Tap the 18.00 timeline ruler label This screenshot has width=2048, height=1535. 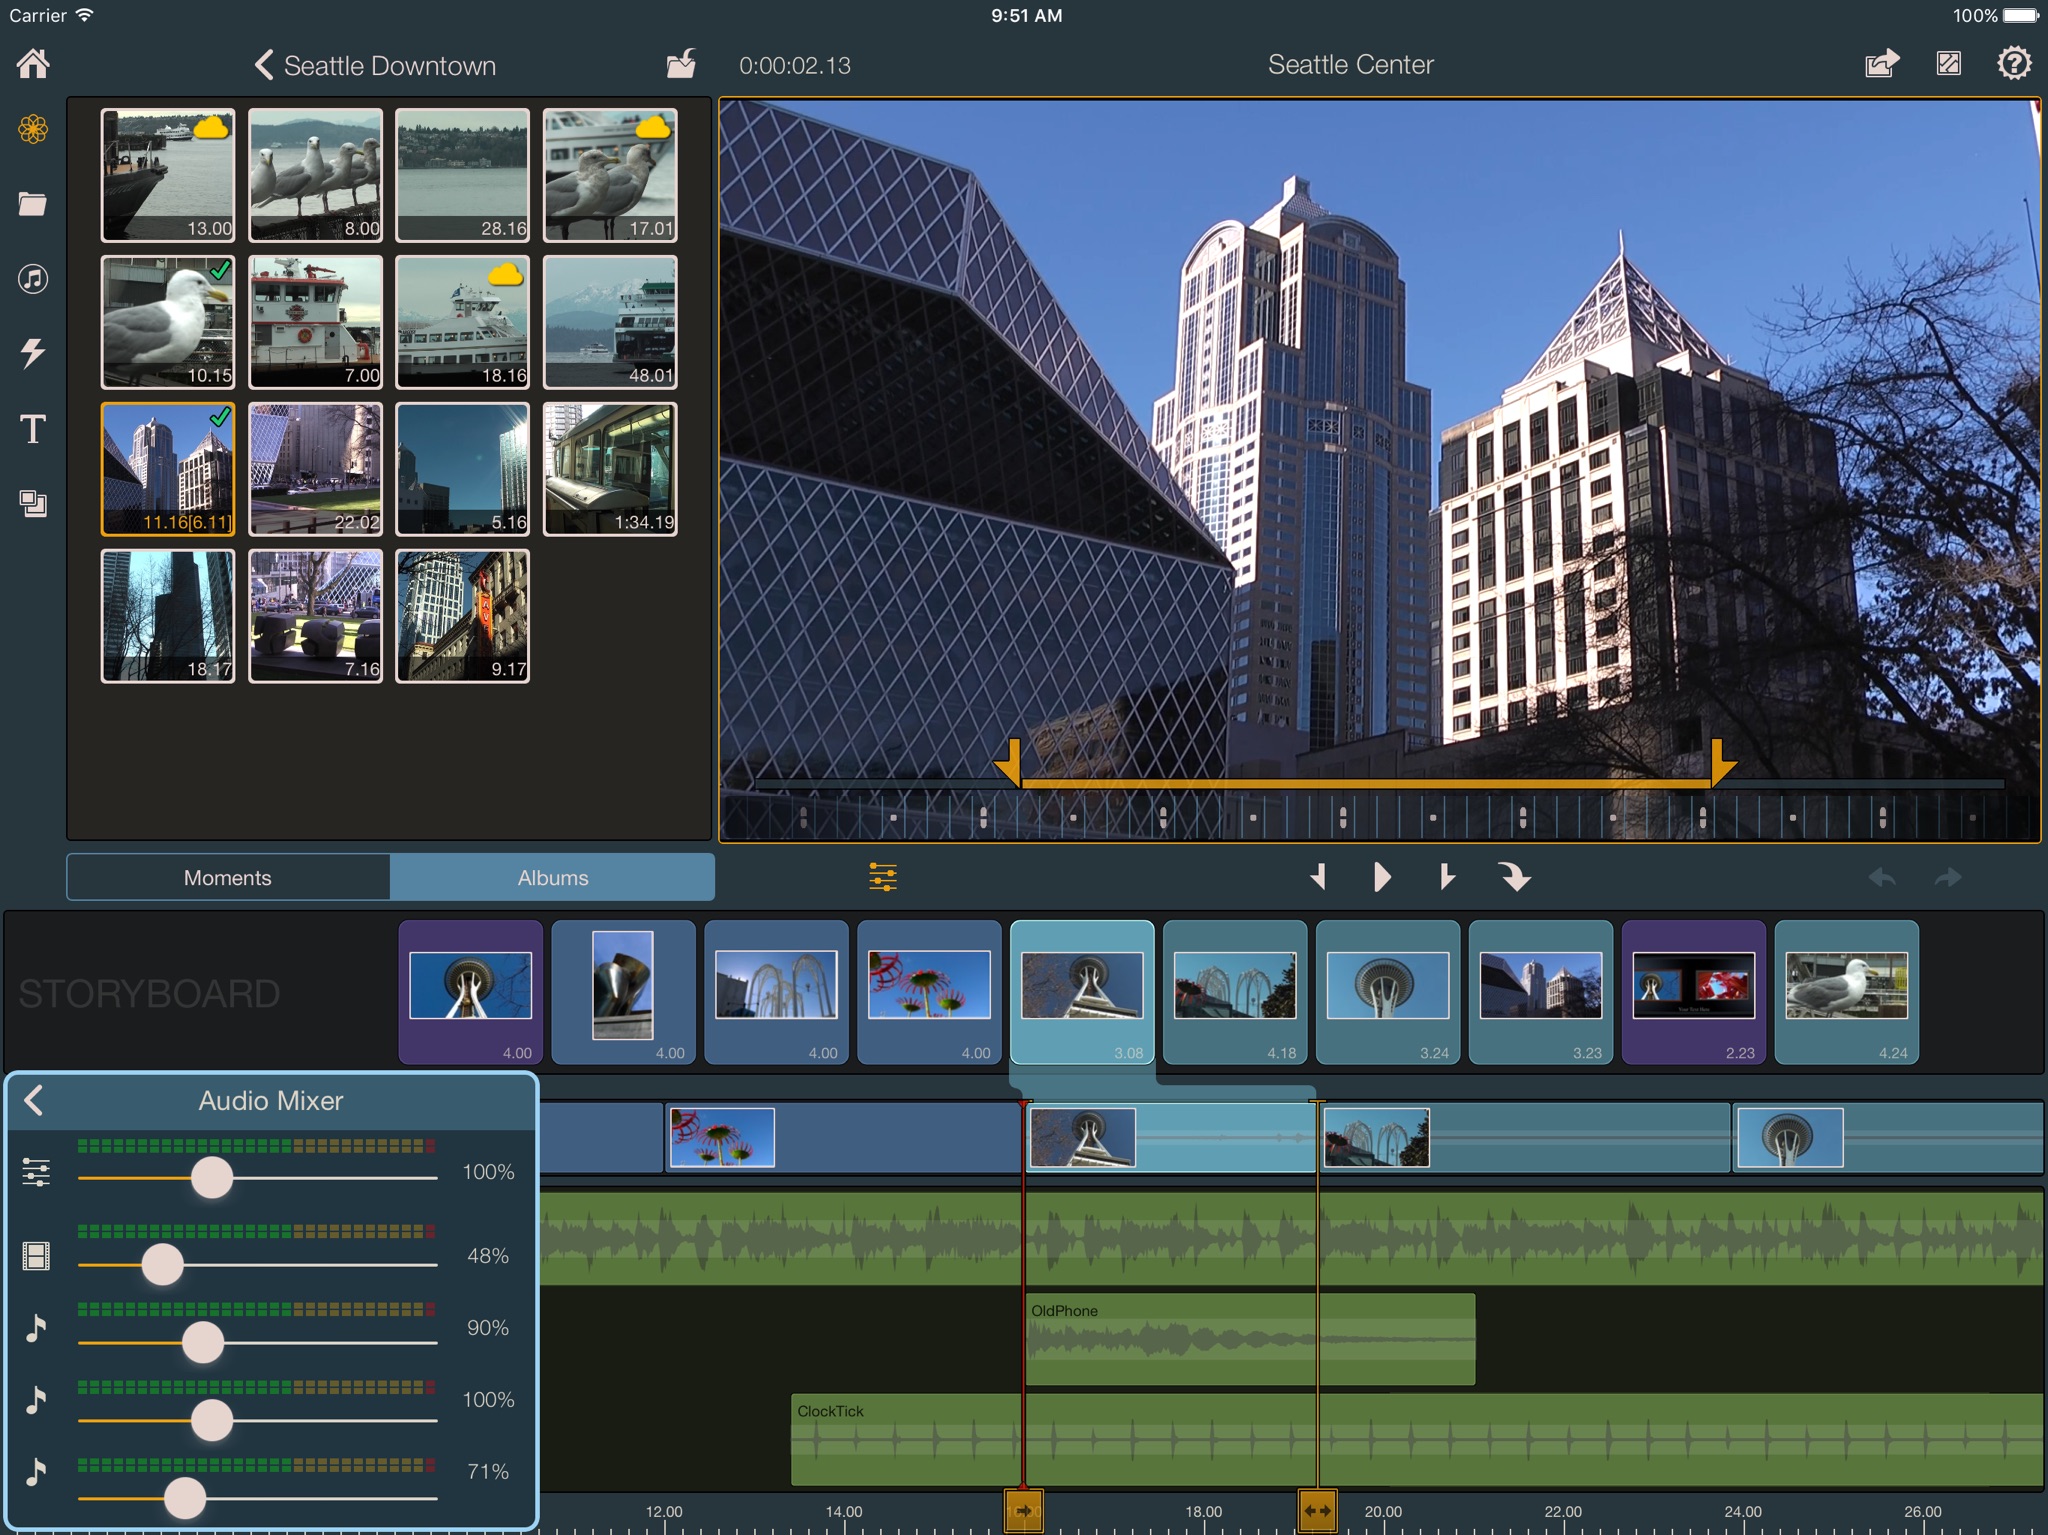(x=1203, y=1511)
